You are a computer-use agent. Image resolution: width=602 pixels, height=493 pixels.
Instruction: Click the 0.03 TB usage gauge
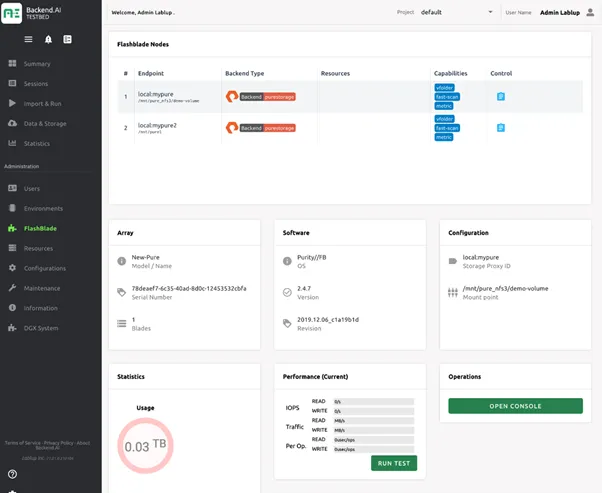point(145,445)
